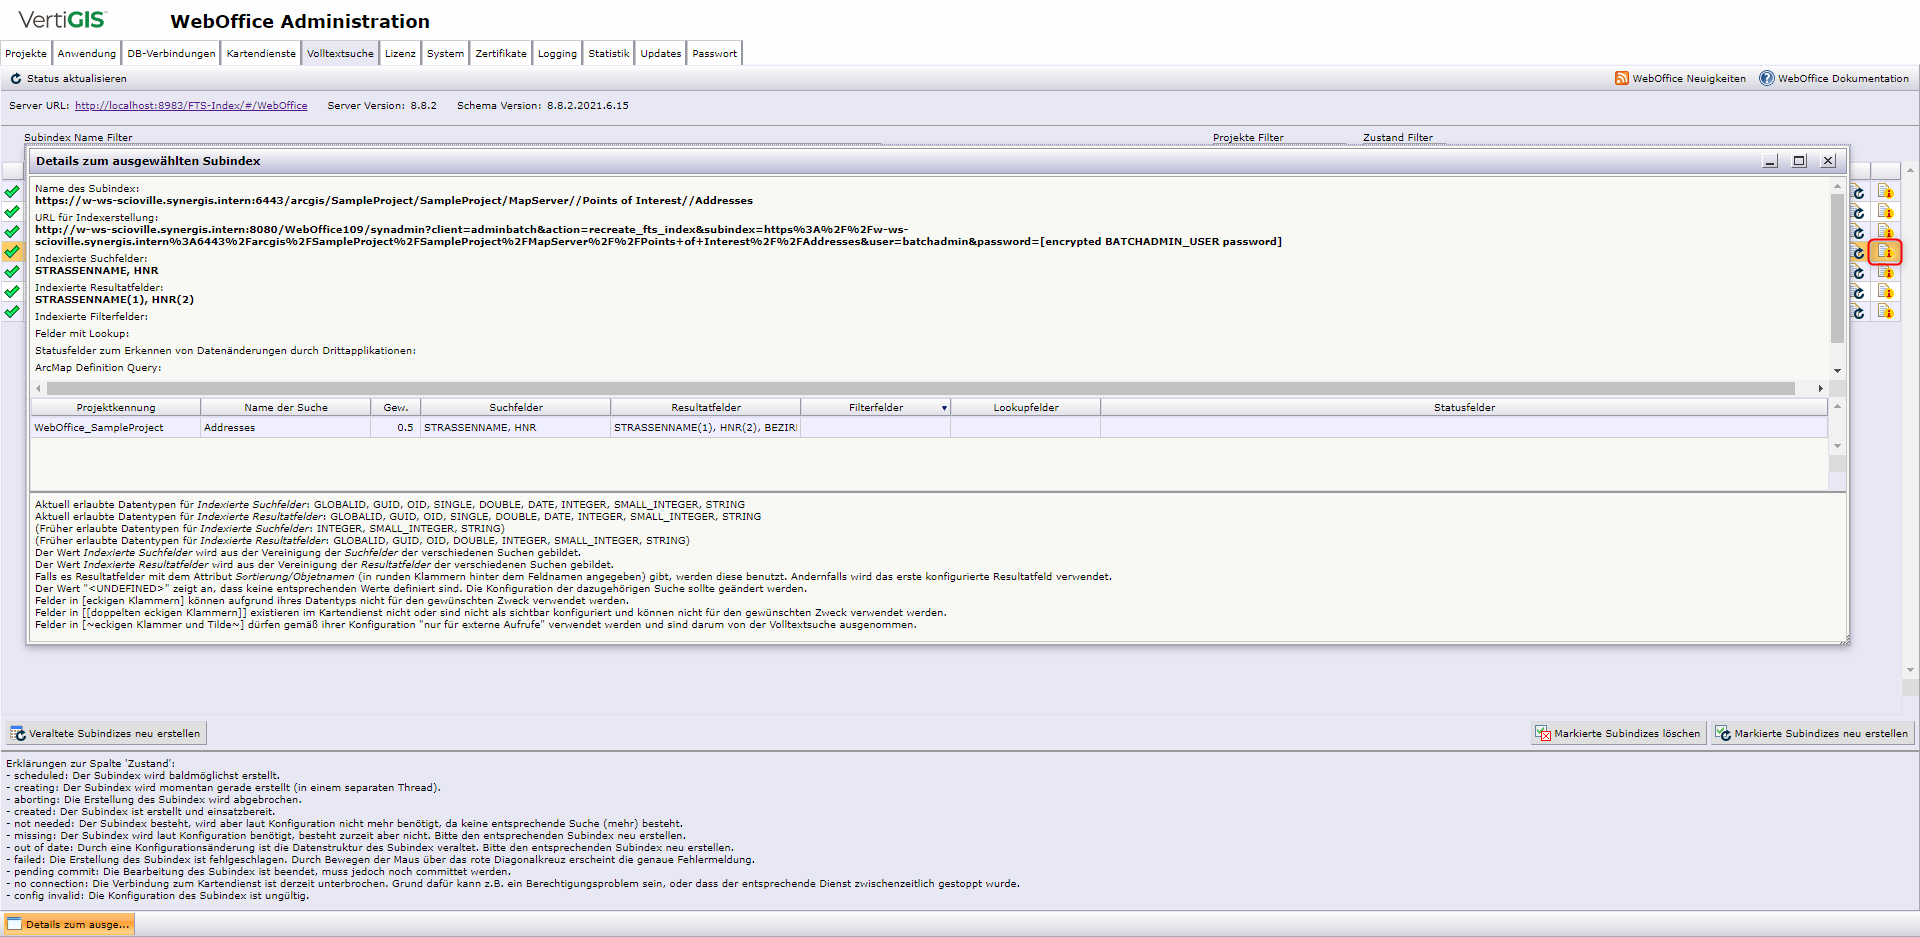
Task: Click the Markierte Subindizes neu erstellen button
Action: pyautogui.click(x=1813, y=733)
